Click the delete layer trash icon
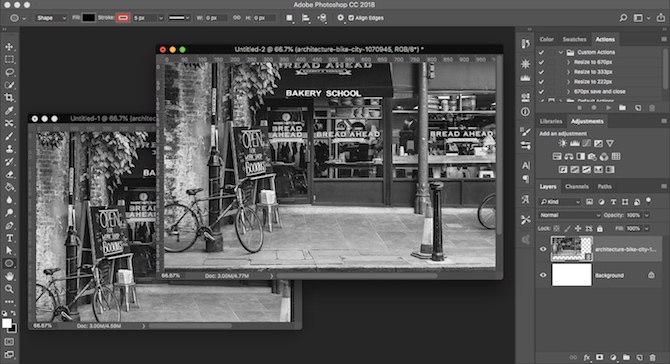This screenshot has width=670, height=364. [x=652, y=357]
